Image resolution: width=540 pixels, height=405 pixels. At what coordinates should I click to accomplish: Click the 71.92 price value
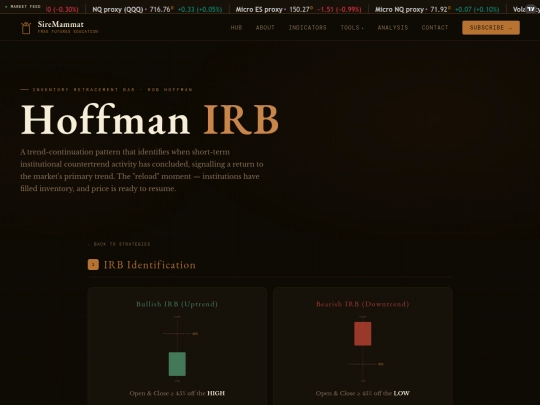click(439, 9)
